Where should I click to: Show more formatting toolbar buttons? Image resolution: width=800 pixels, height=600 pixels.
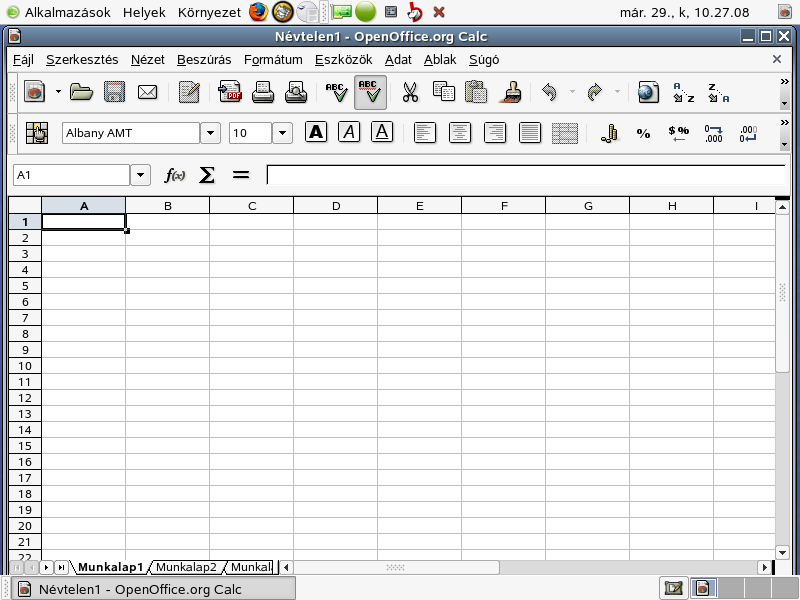785,122
